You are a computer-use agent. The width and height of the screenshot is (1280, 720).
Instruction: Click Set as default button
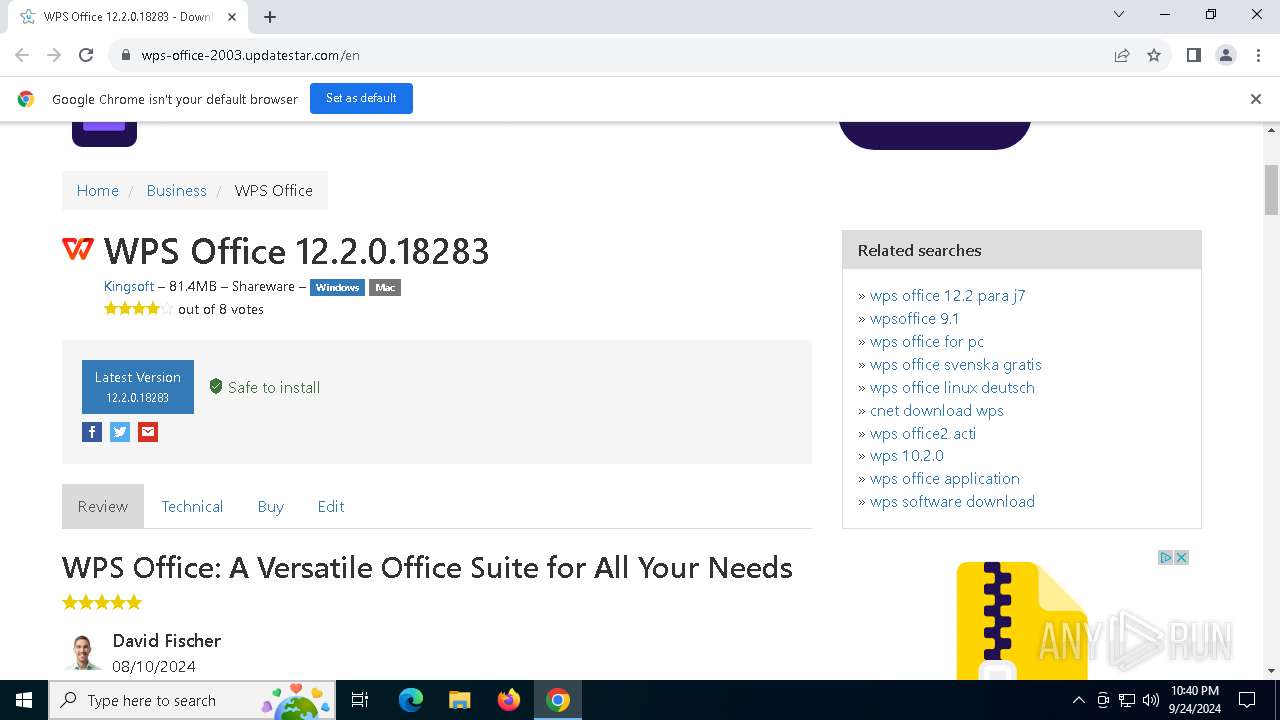[x=361, y=98]
